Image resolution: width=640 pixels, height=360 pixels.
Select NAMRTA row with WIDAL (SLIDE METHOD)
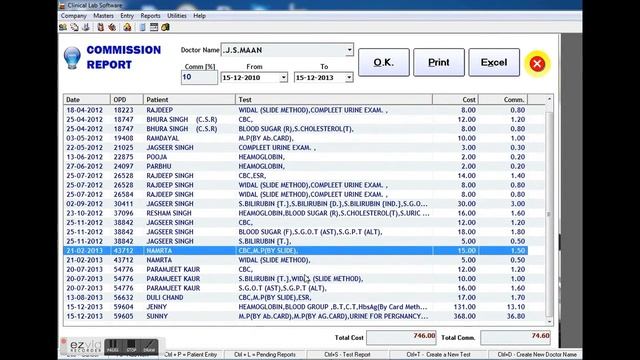tap(296, 260)
